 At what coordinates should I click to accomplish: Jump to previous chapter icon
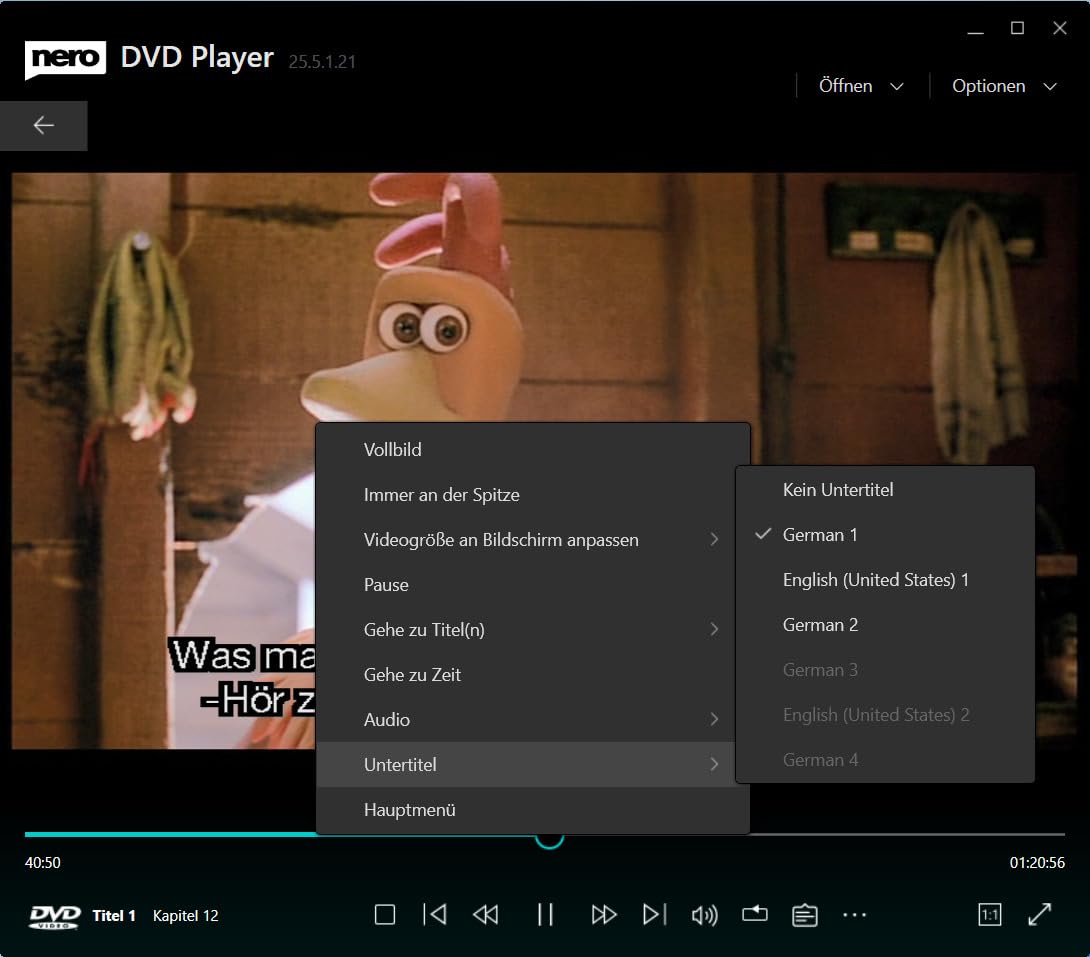(x=434, y=915)
